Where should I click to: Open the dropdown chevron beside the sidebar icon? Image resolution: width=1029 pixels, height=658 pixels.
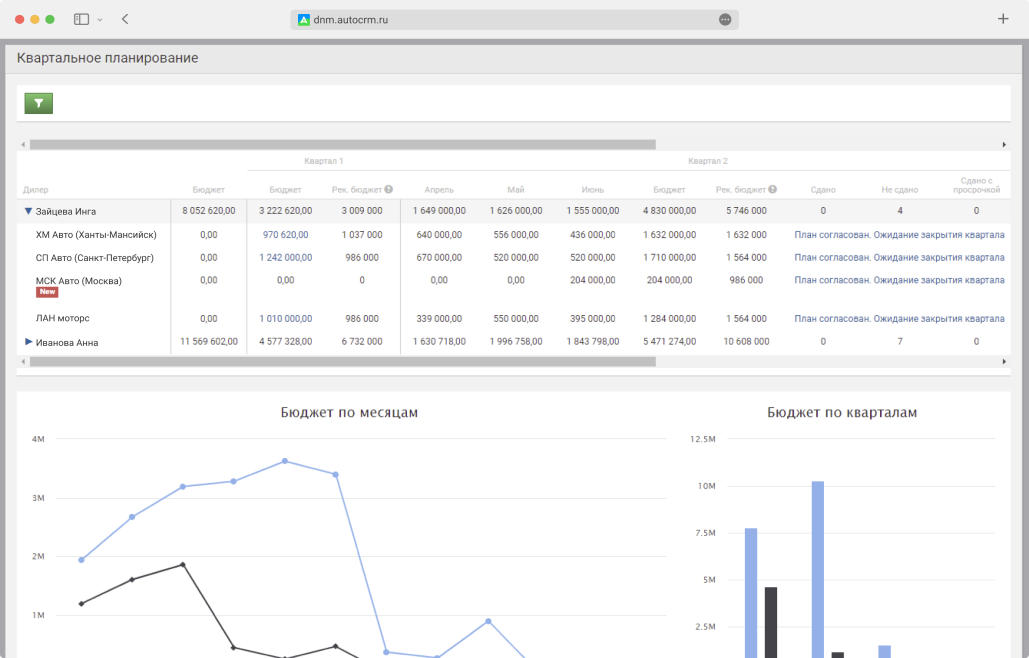point(100,20)
